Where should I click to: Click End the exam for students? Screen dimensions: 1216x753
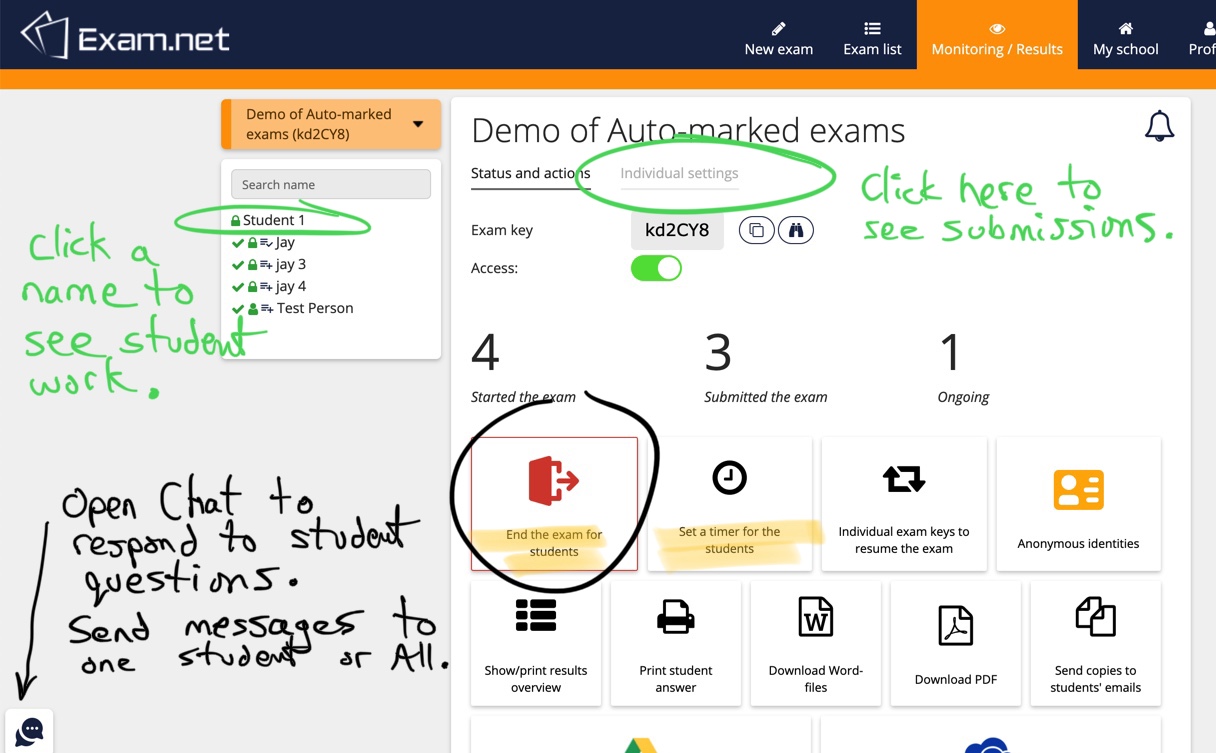coord(554,504)
